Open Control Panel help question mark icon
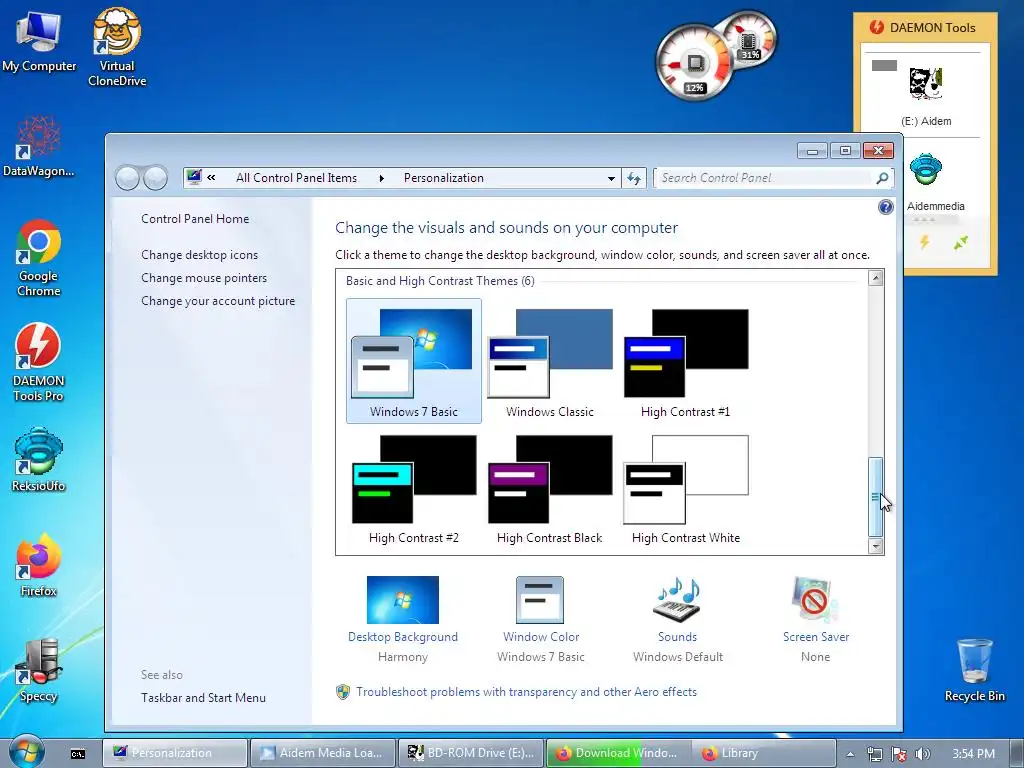This screenshot has width=1024, height=768. coord(886,207)
